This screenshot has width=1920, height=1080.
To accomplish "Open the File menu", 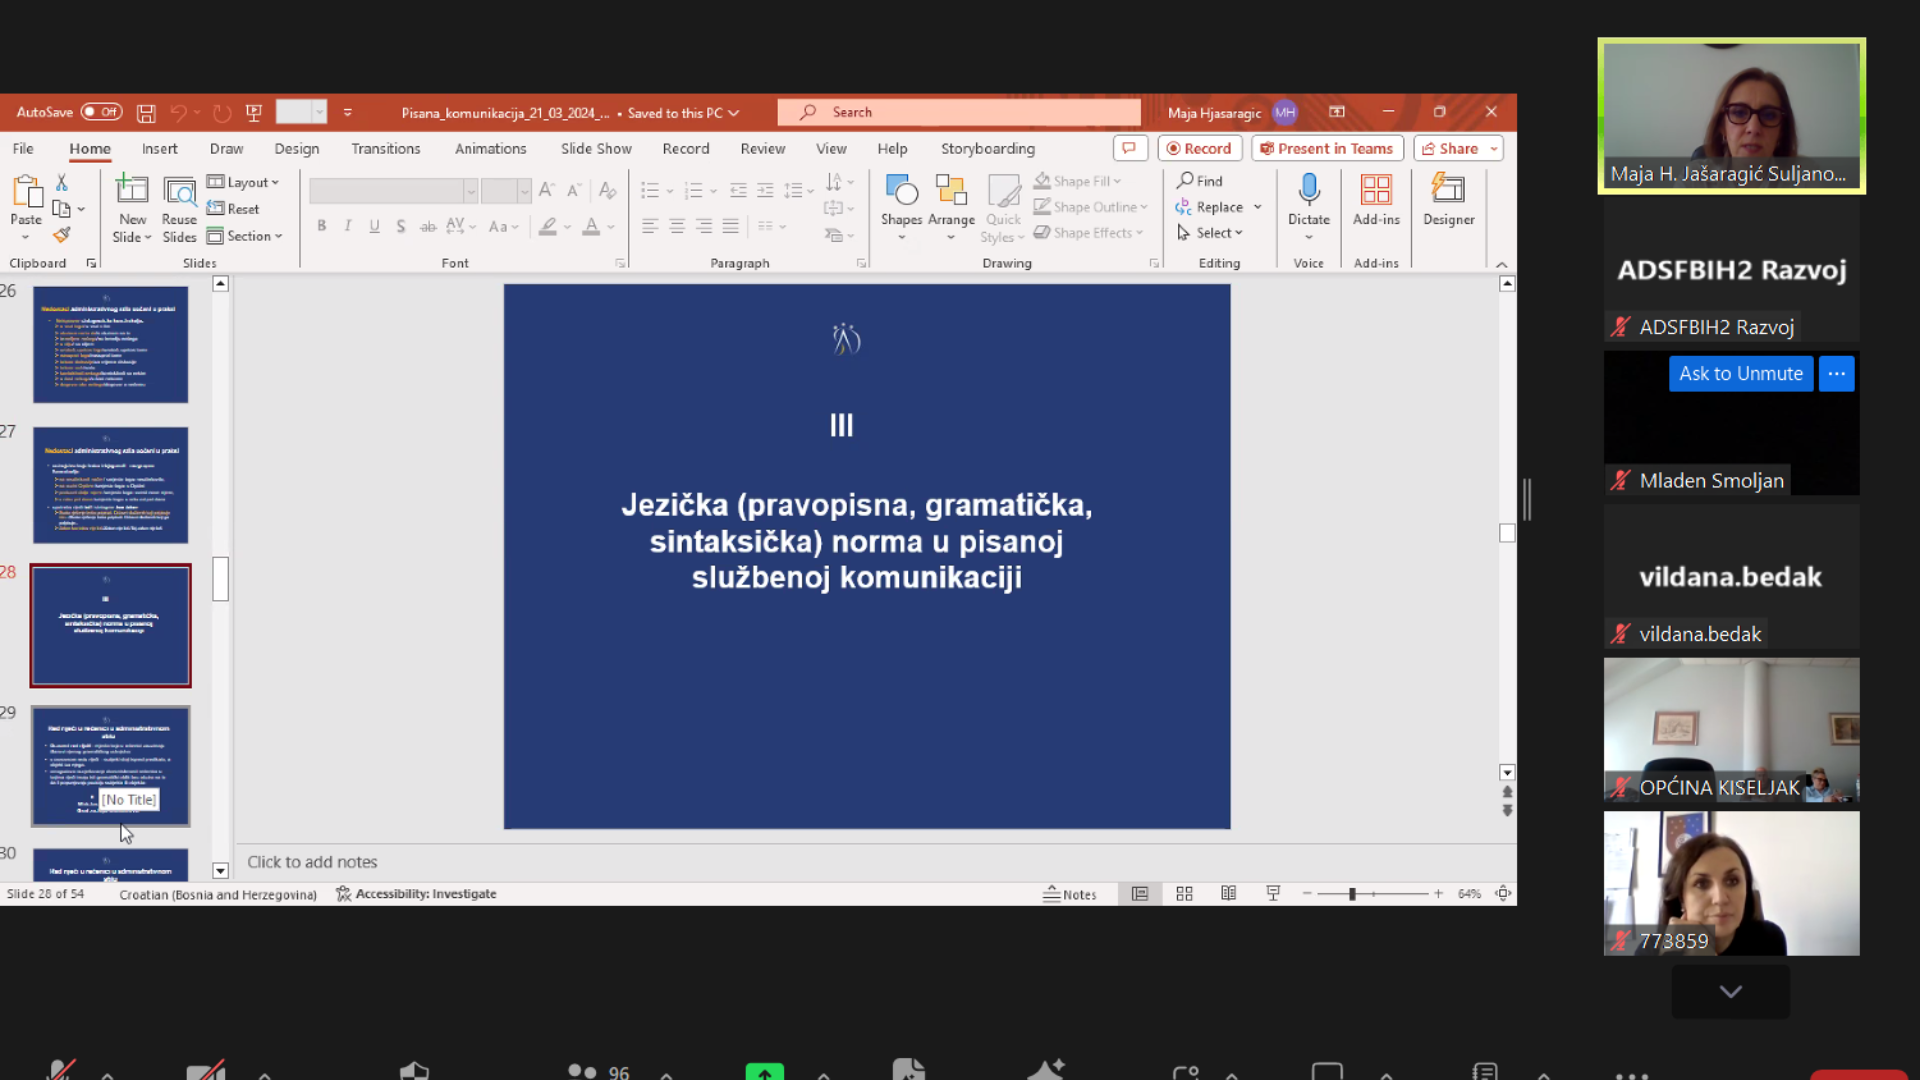I will coord(23,148).
